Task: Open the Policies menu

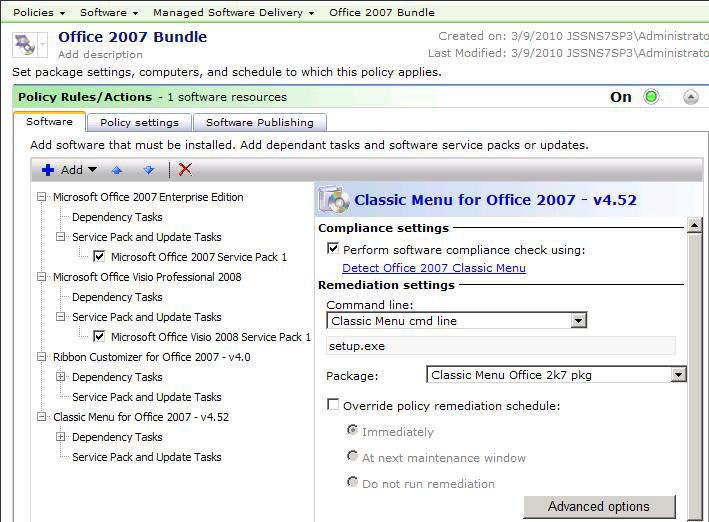Action: 39,12
